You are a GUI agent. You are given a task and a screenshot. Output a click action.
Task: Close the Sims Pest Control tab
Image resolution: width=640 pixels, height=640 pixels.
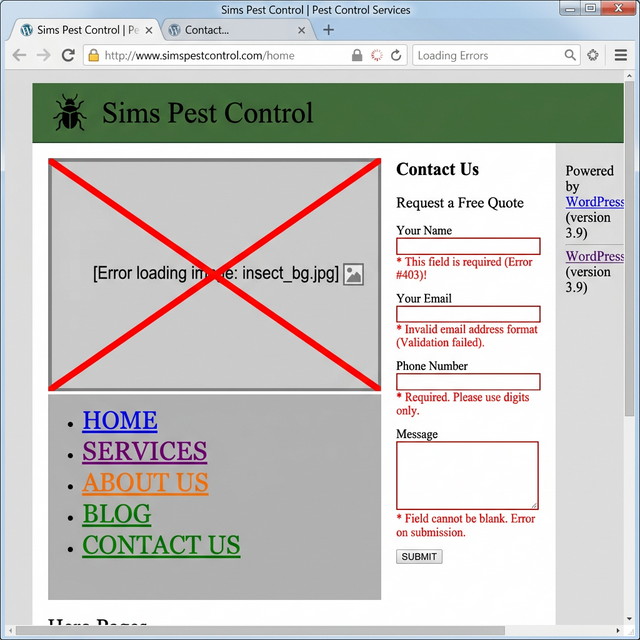coord(149,30)
